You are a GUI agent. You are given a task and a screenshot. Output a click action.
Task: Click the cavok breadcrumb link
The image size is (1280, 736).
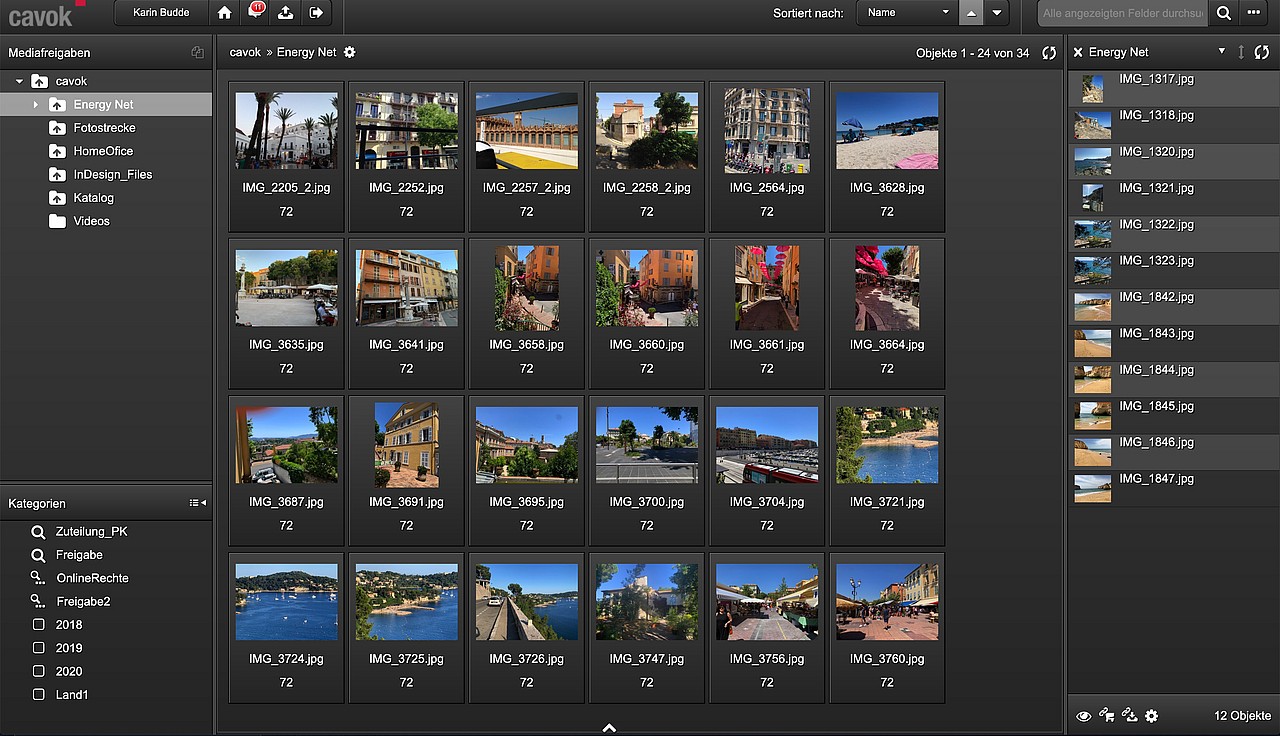tap(245, 52)
